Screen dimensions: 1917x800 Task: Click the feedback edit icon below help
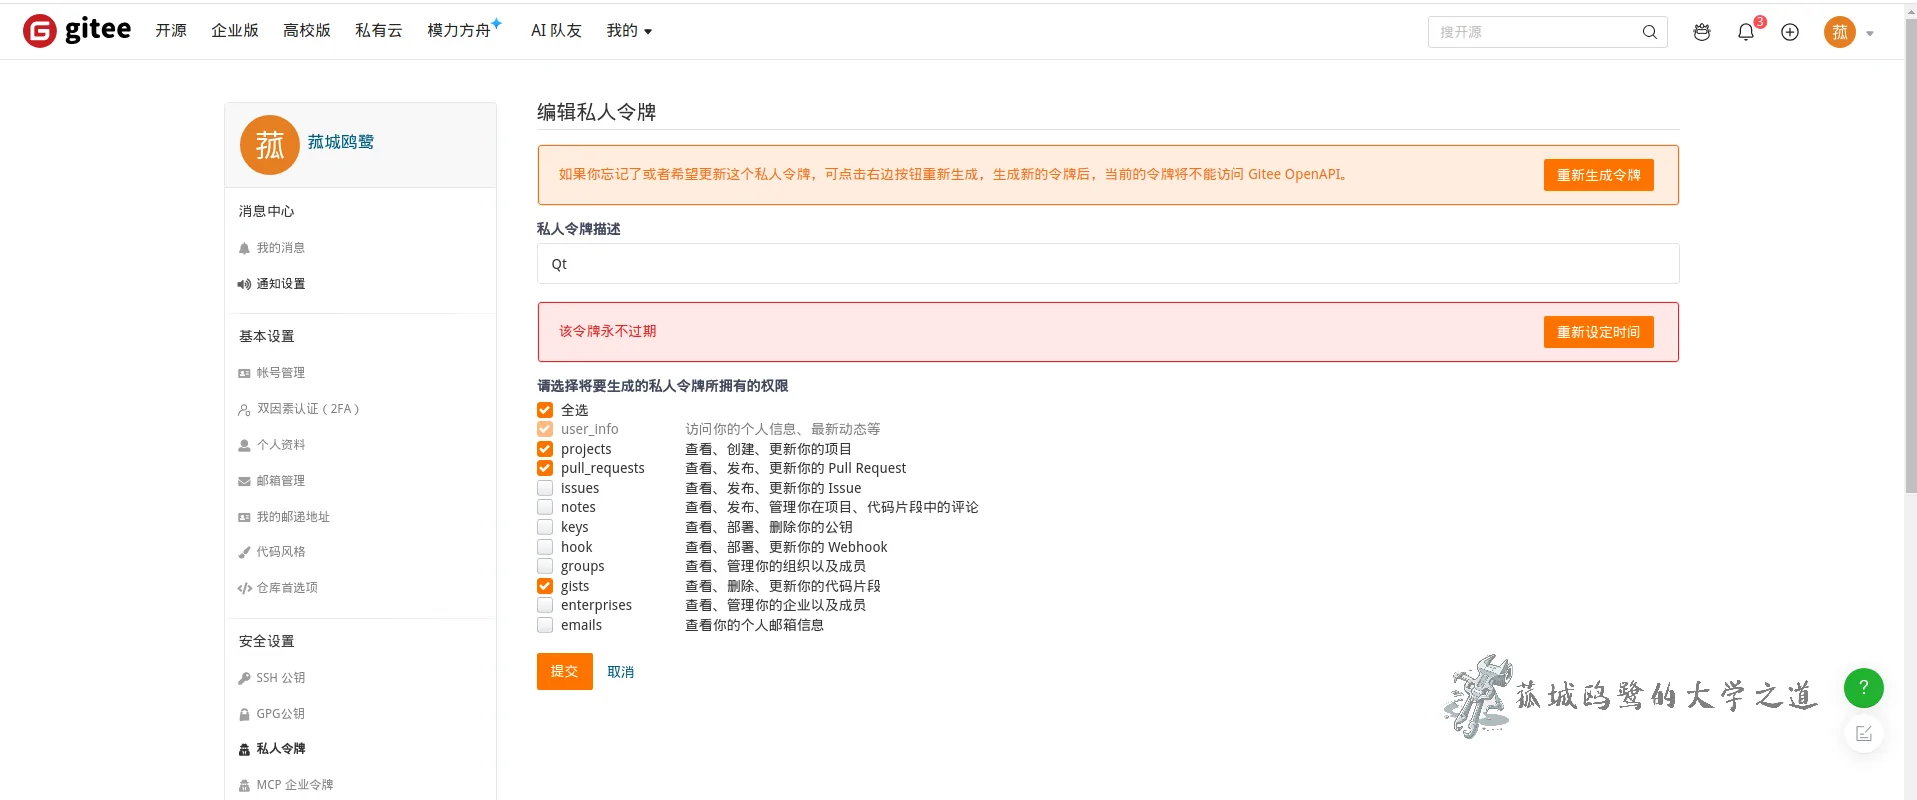1863,734
